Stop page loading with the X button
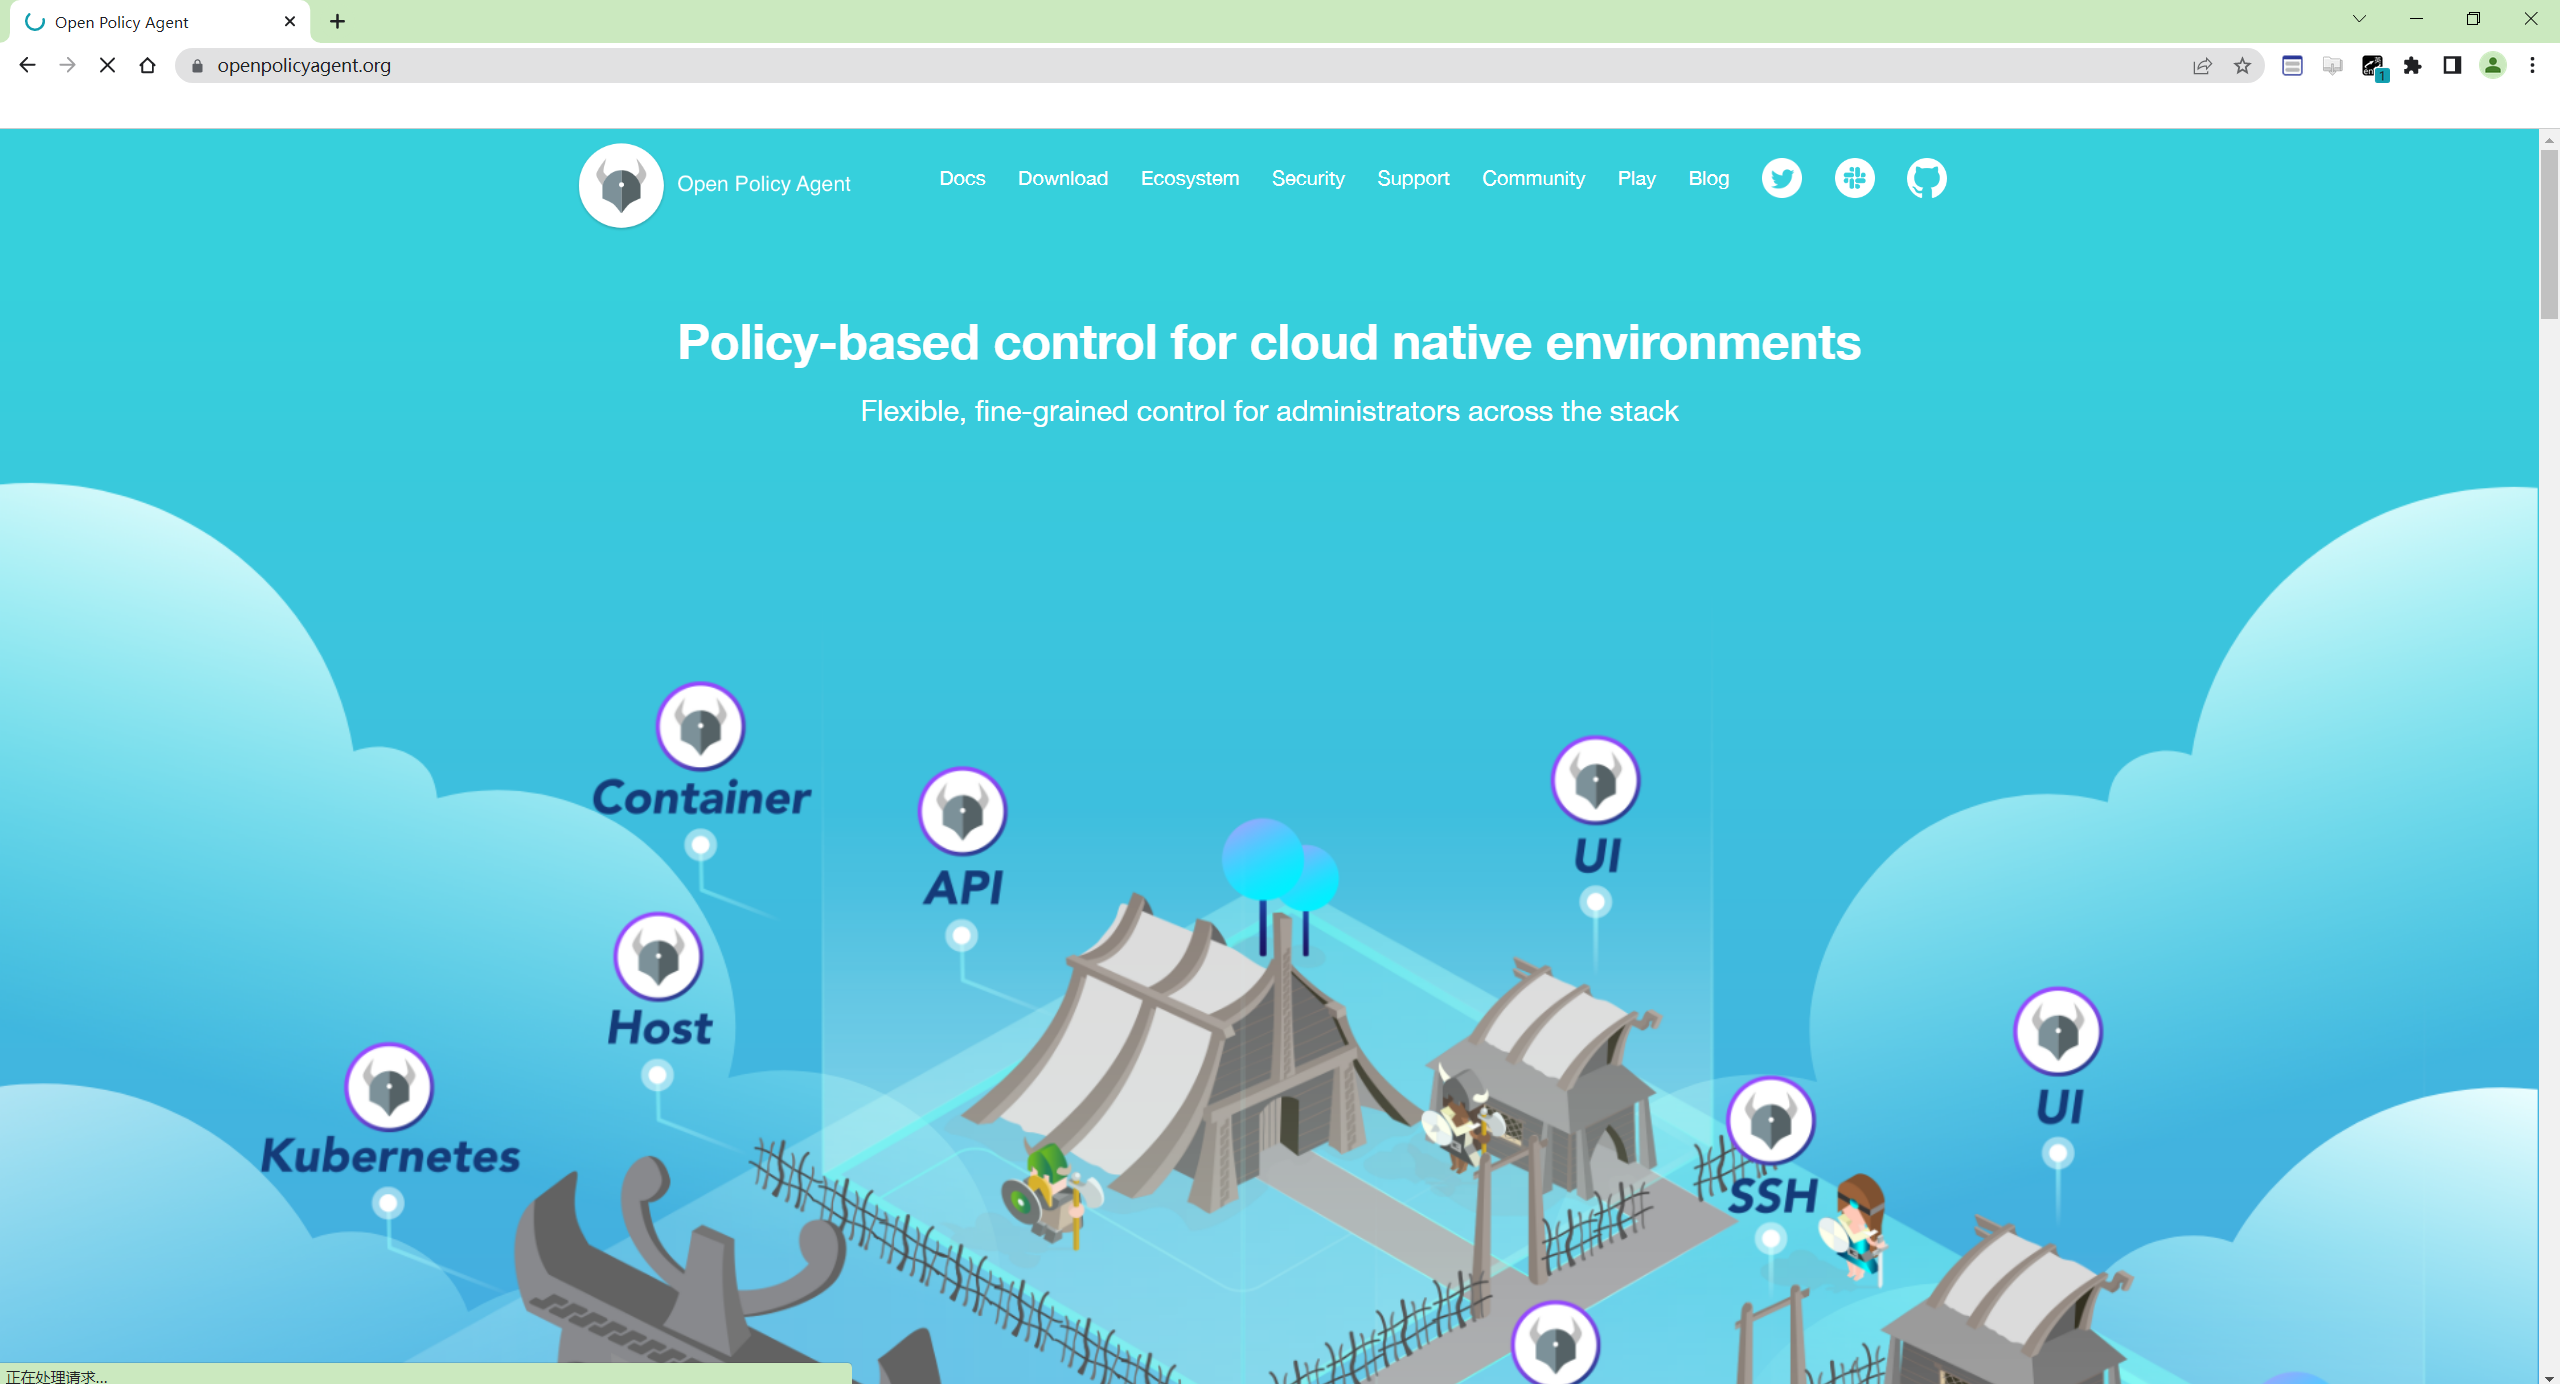The image size is (2560, 1384). coord(107,65)
